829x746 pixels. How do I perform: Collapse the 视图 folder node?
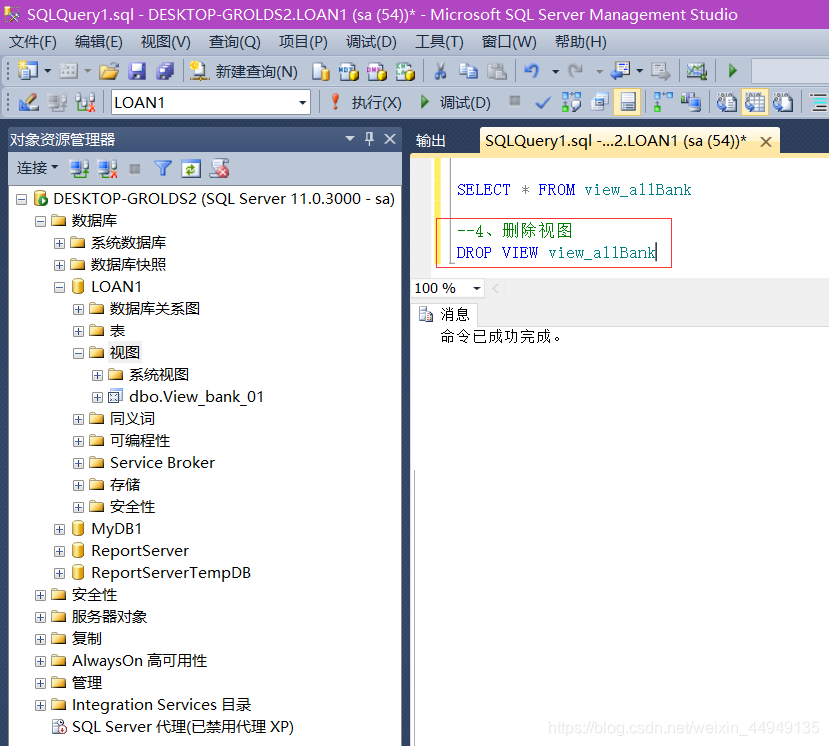tap(78, 353)
